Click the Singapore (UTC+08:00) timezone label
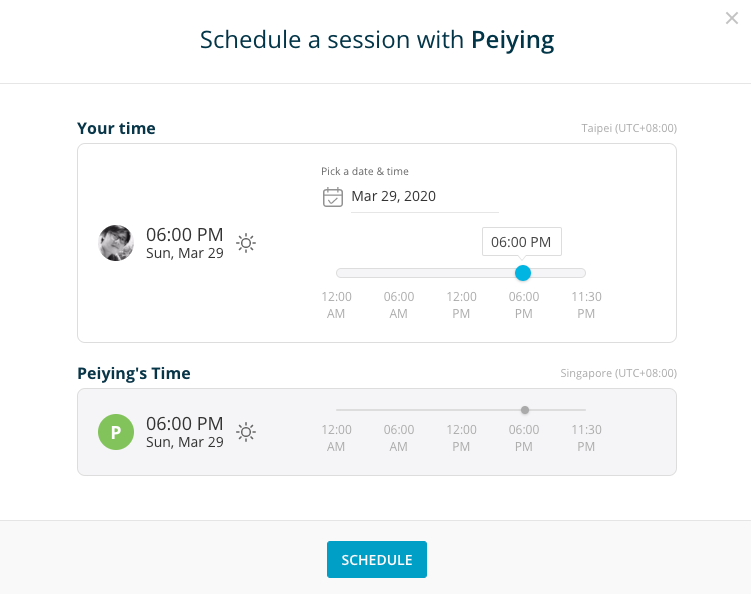751x594 pixels. (618, 373)
